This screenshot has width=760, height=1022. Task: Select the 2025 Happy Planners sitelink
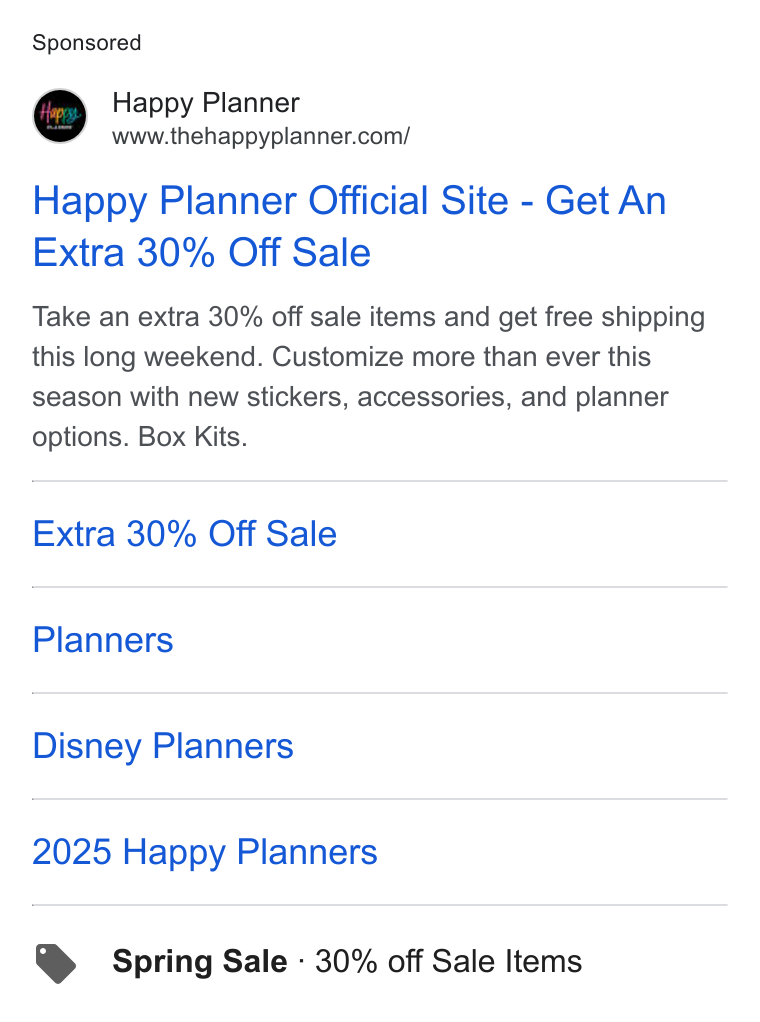205,852
